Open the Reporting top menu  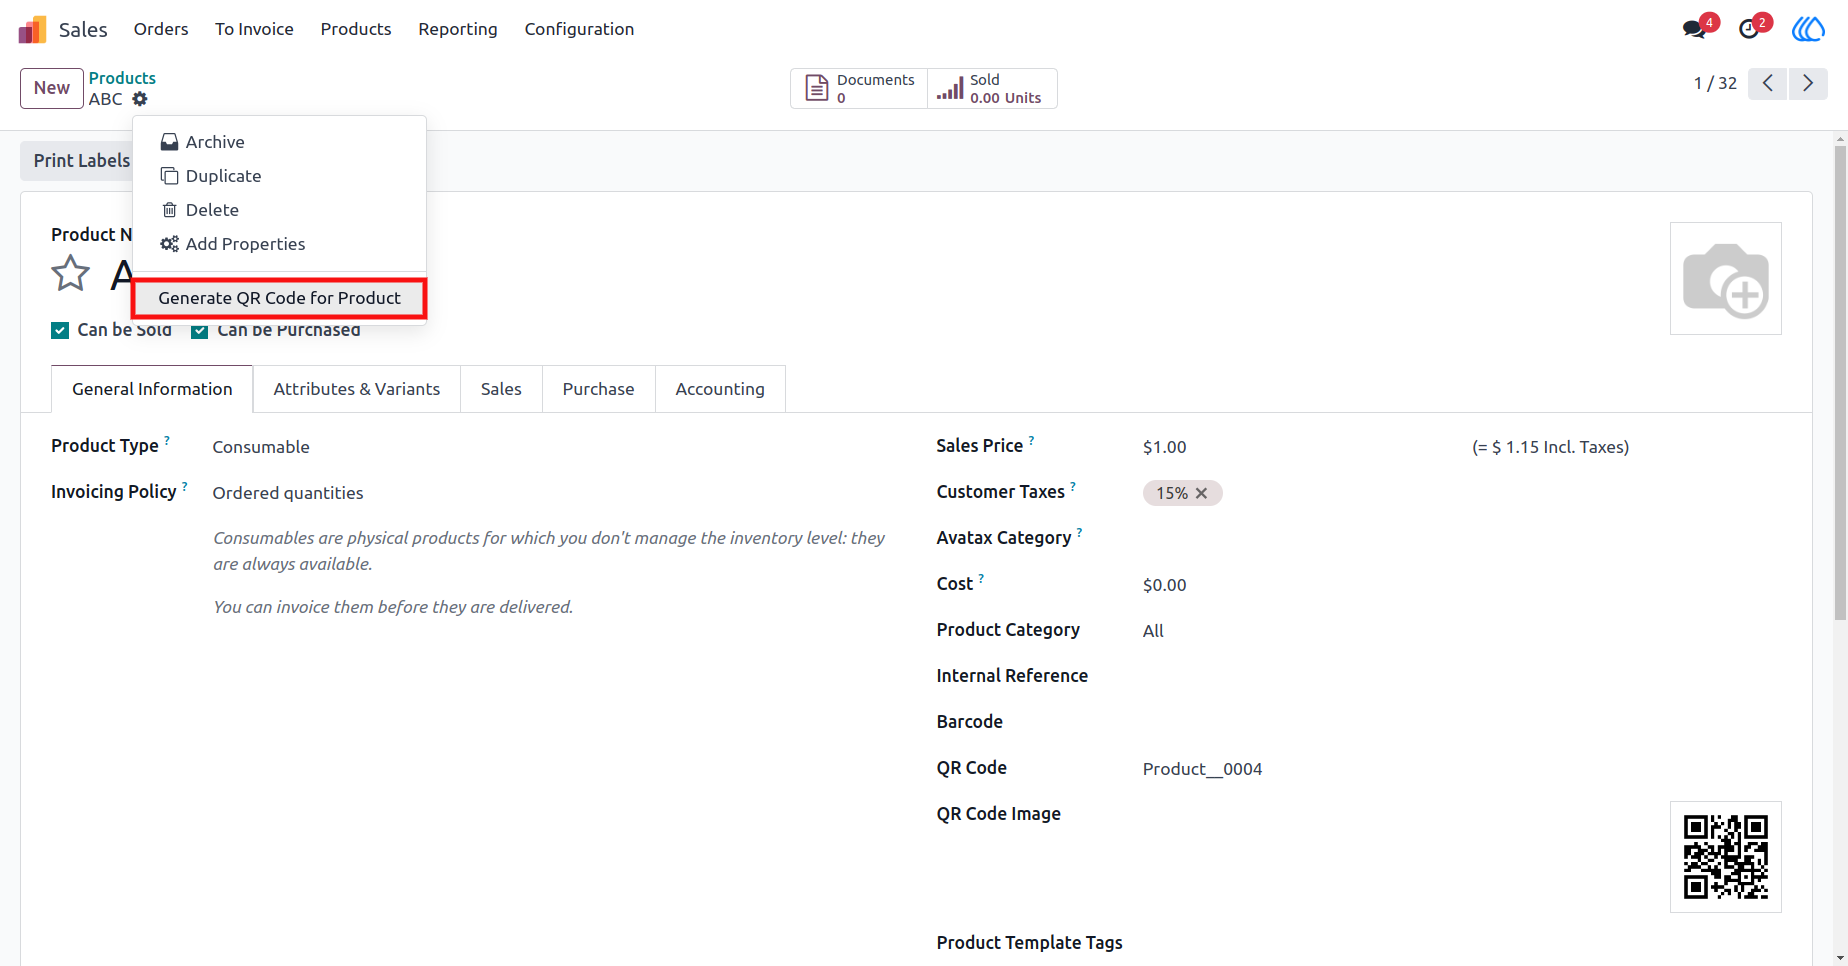pyautogui.click(x=458, y=29)
